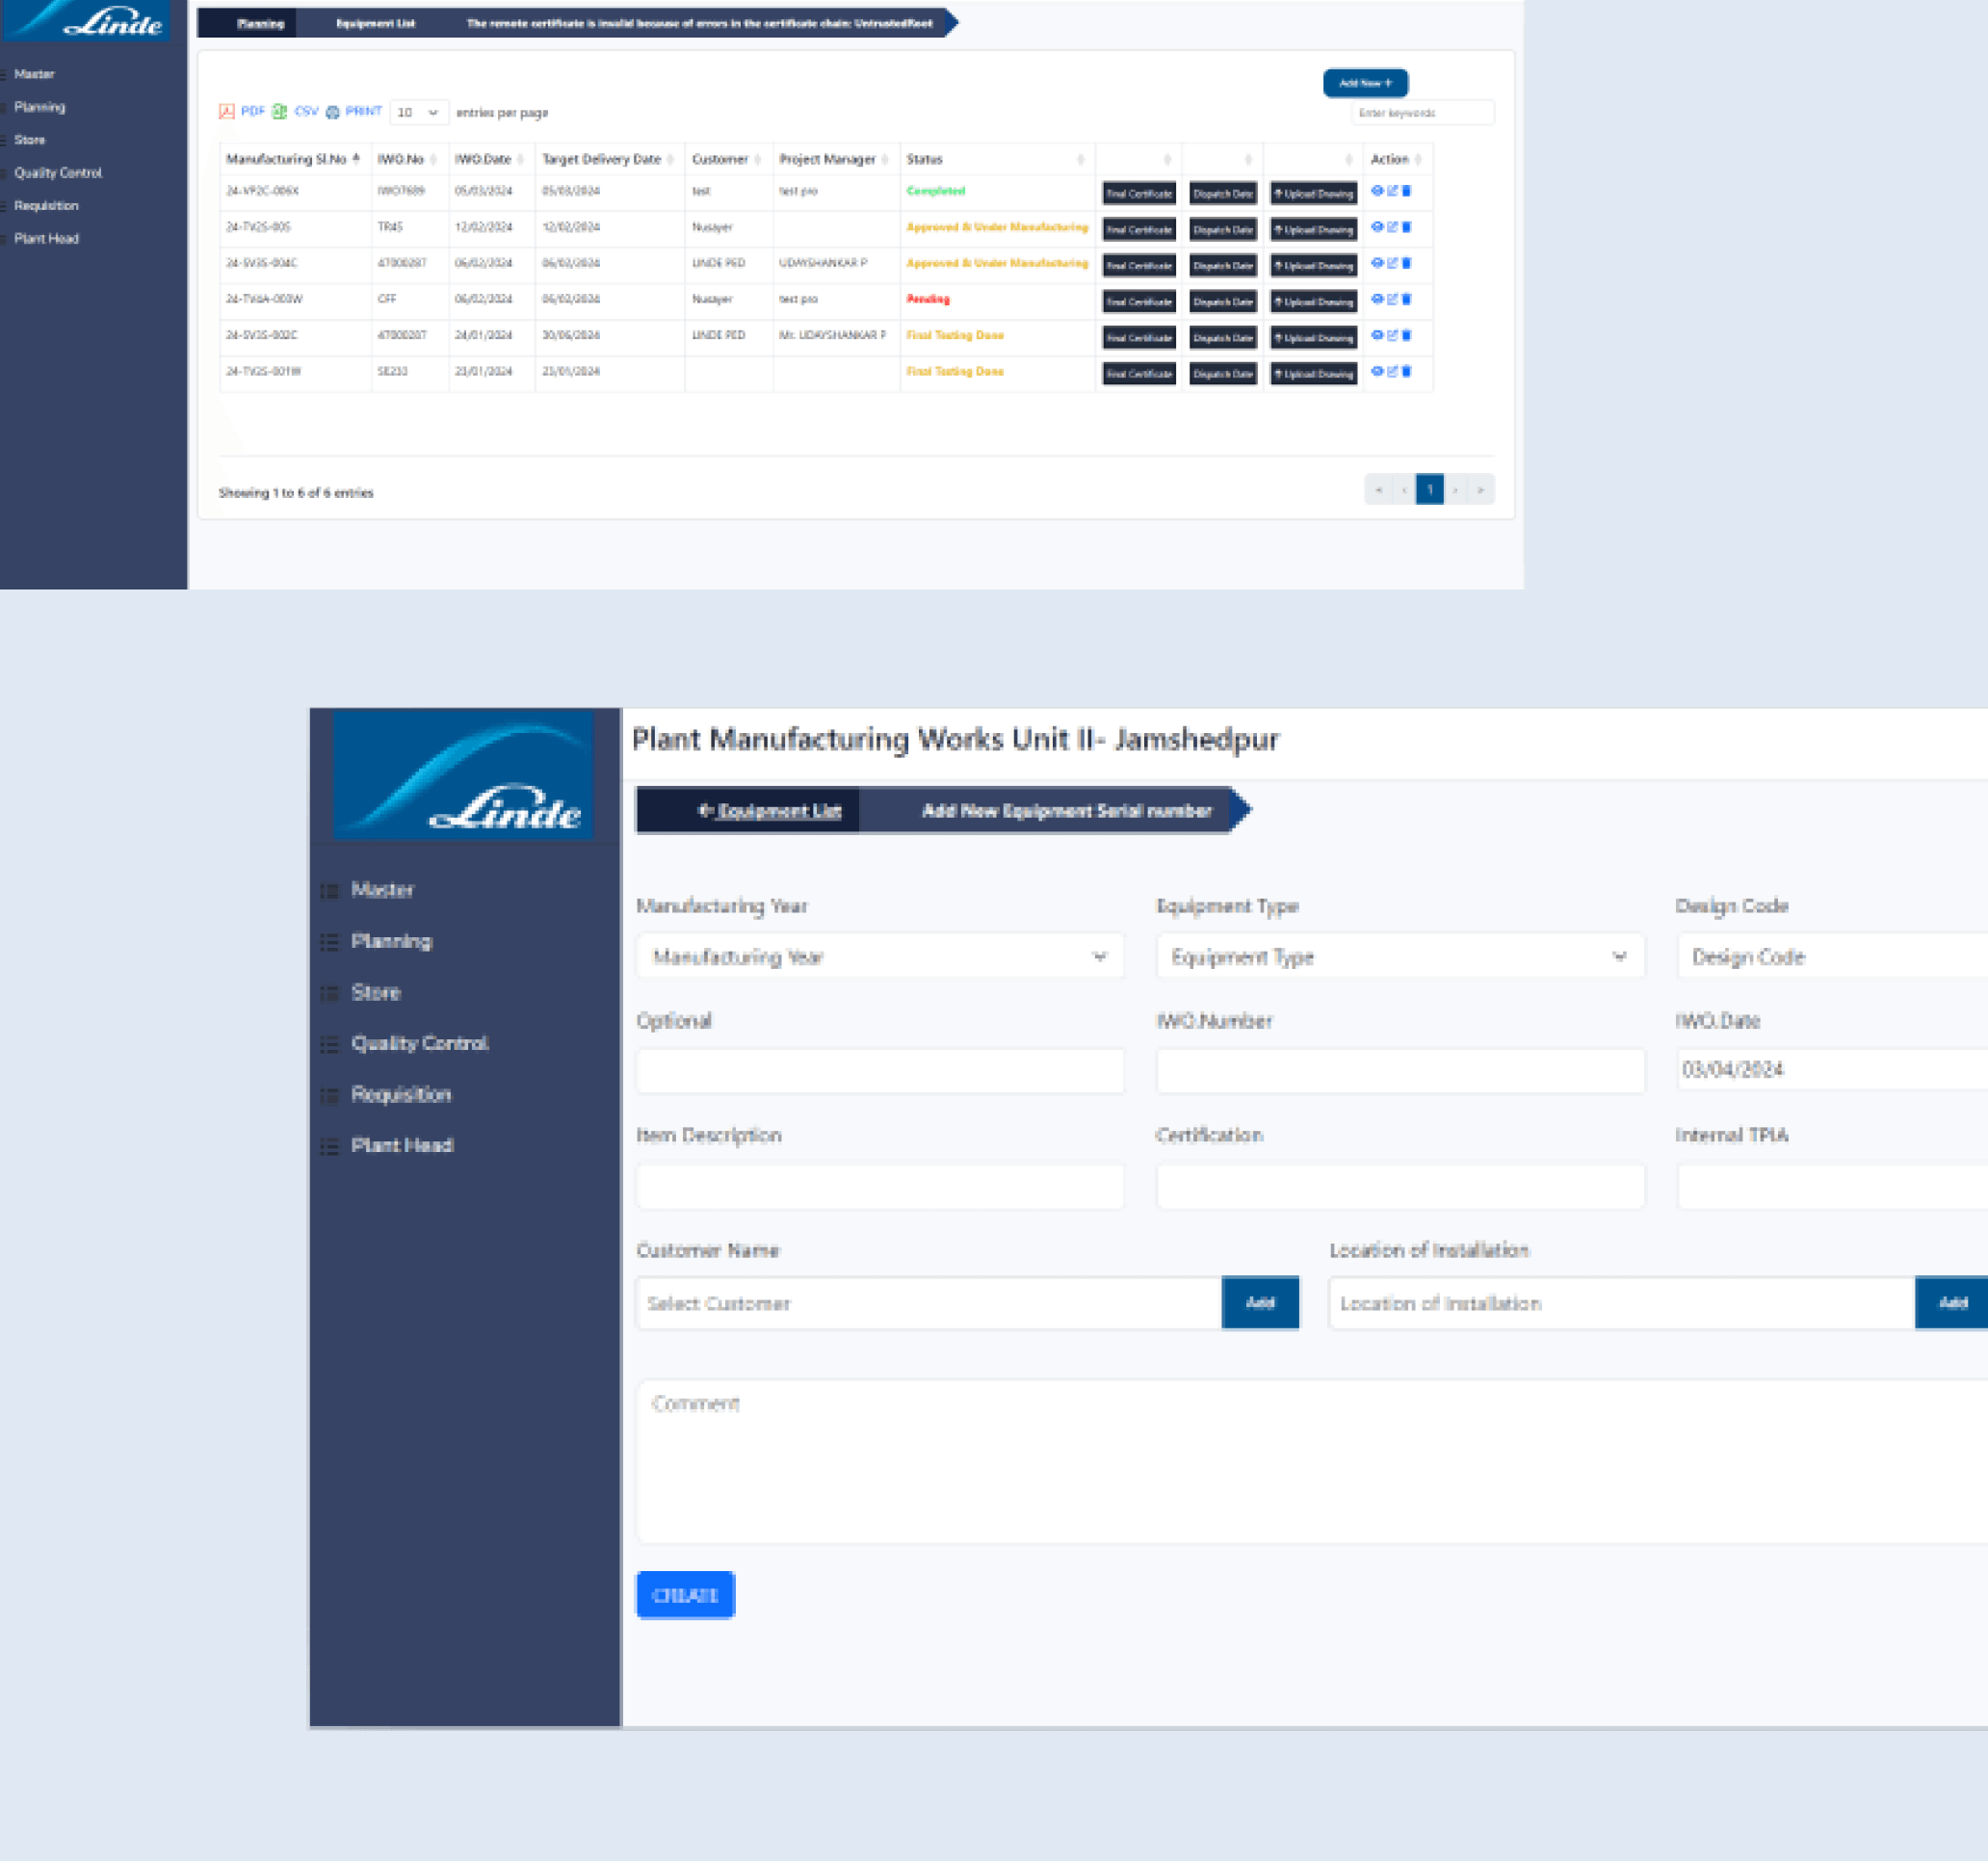
Task: Click the PDF export icon
Action: (227, 112)
